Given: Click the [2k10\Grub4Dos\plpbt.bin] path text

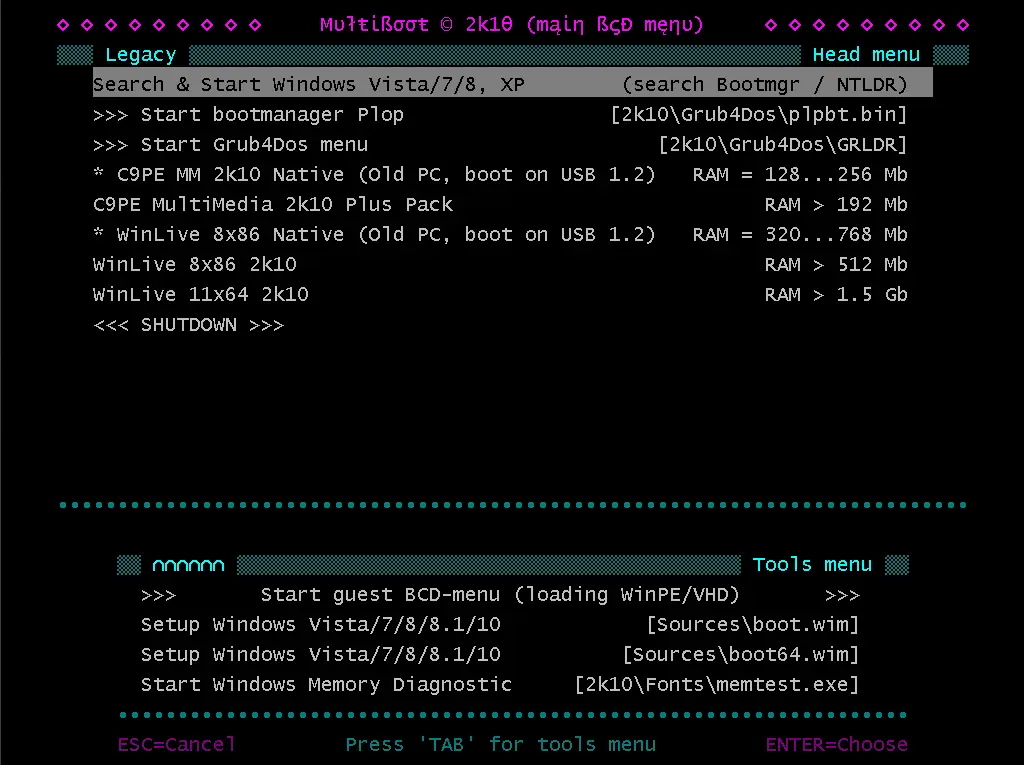Looking at the screenshot, I should (x=759, y=114).
